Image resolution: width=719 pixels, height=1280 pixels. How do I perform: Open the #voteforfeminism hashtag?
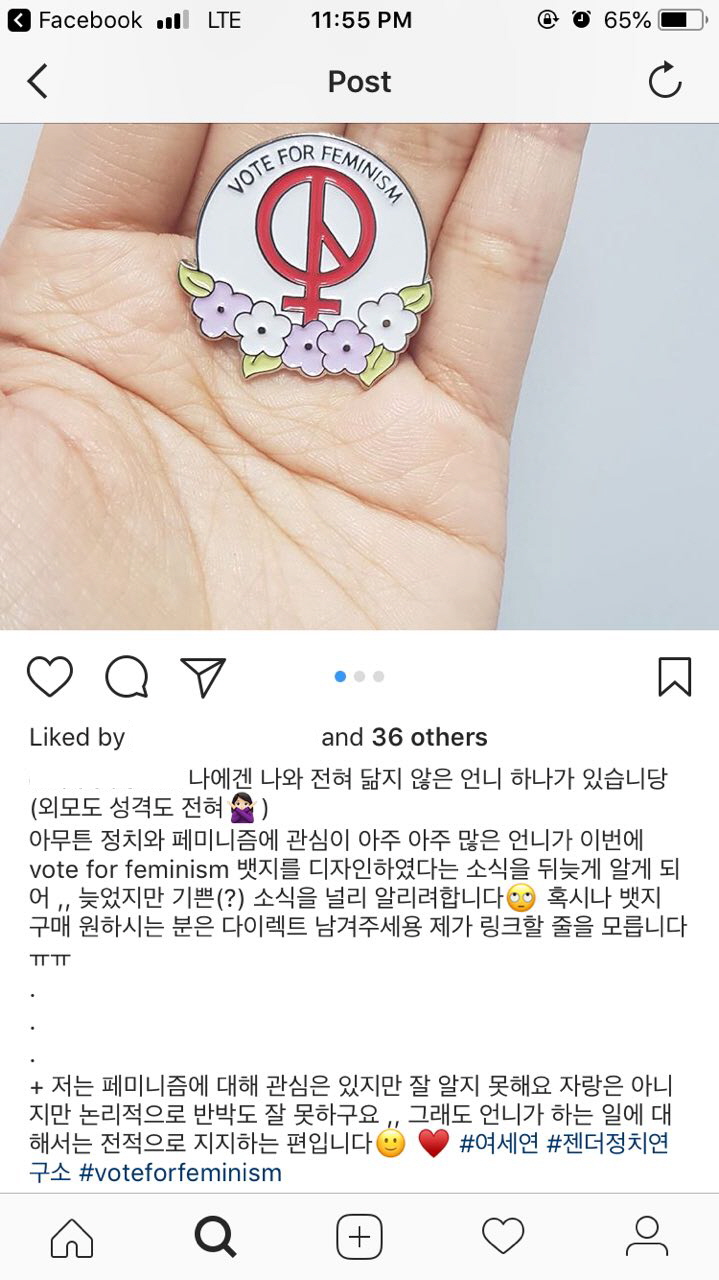pyautogui.click(x=180, y=1172)
